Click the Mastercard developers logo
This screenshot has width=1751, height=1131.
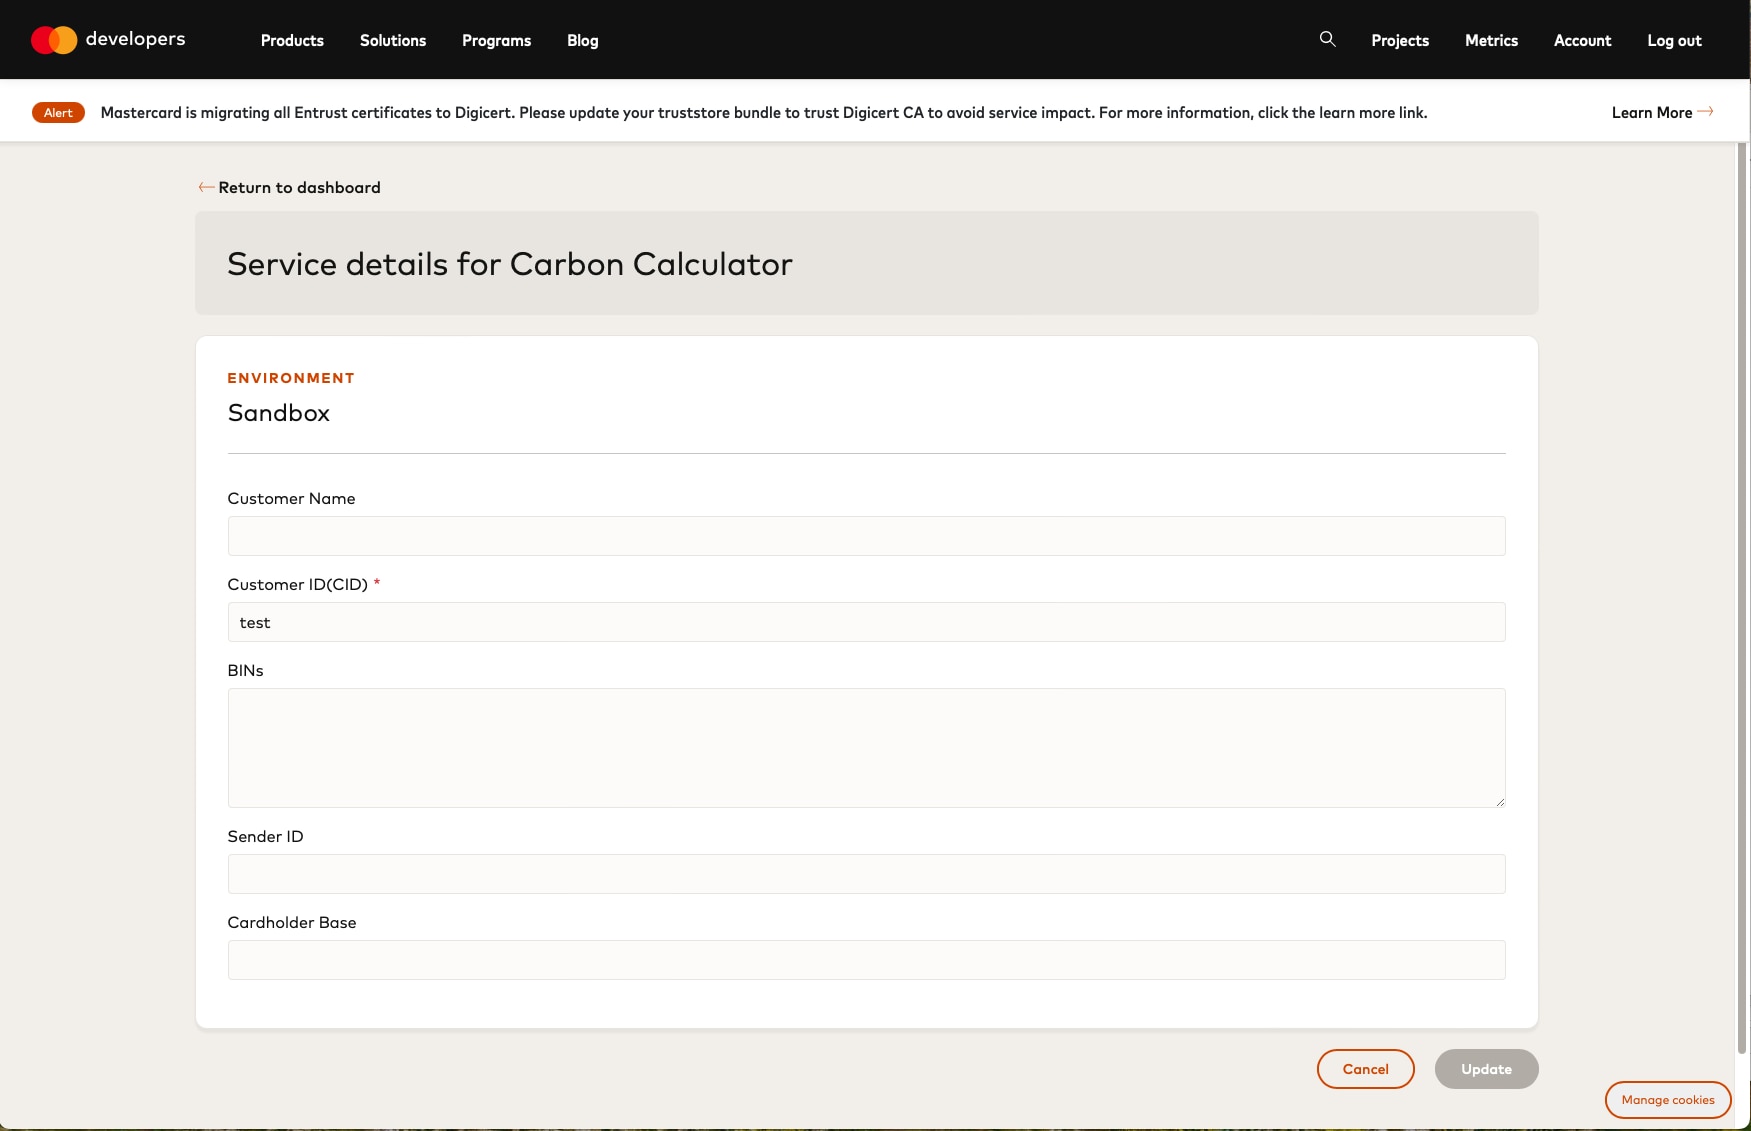(108, 40)
